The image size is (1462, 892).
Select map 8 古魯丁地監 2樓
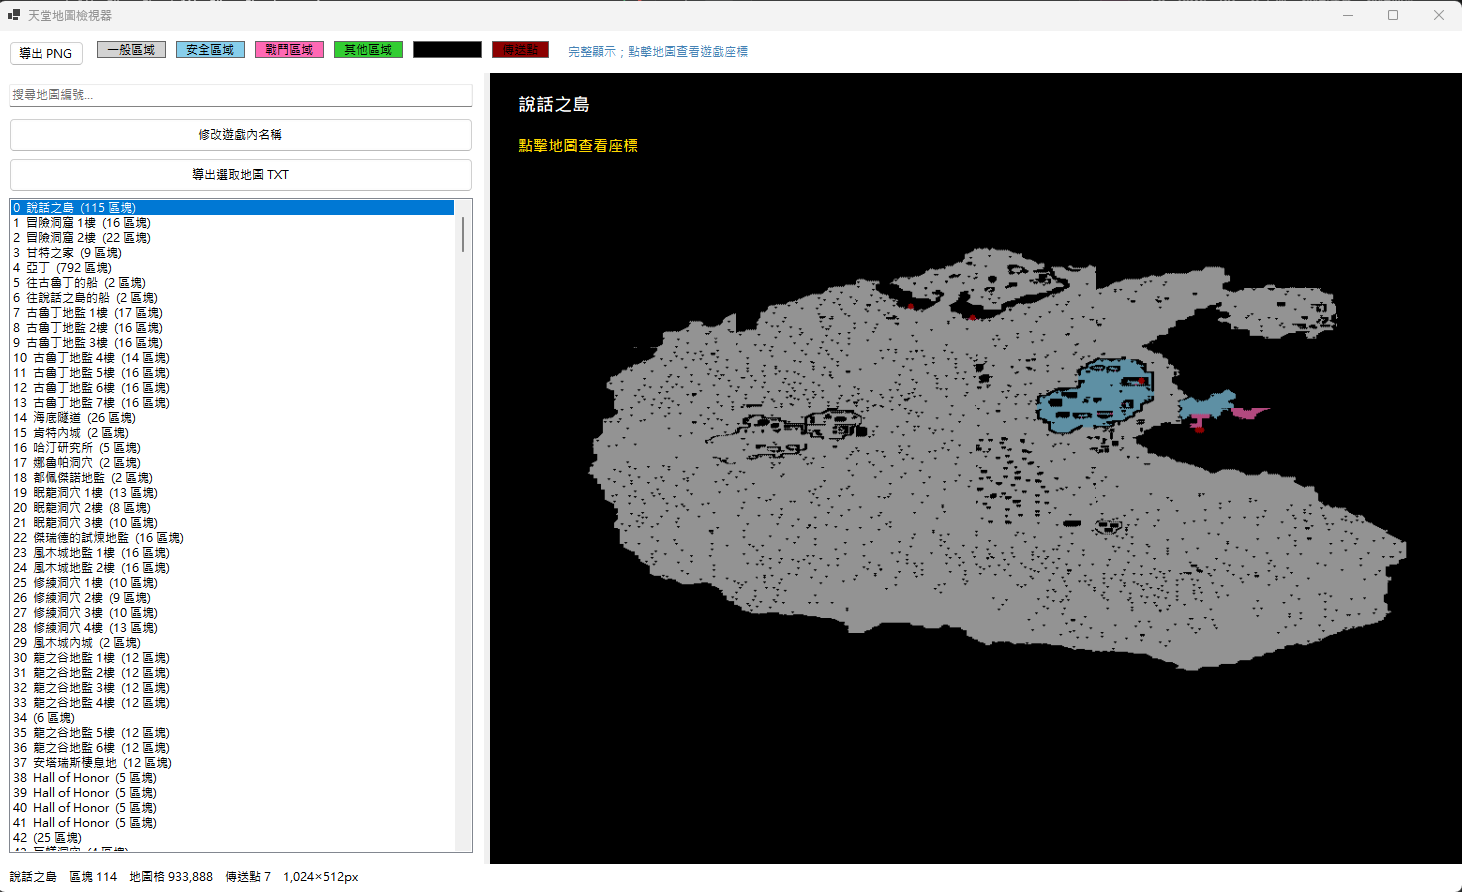[x=232, y=327]
